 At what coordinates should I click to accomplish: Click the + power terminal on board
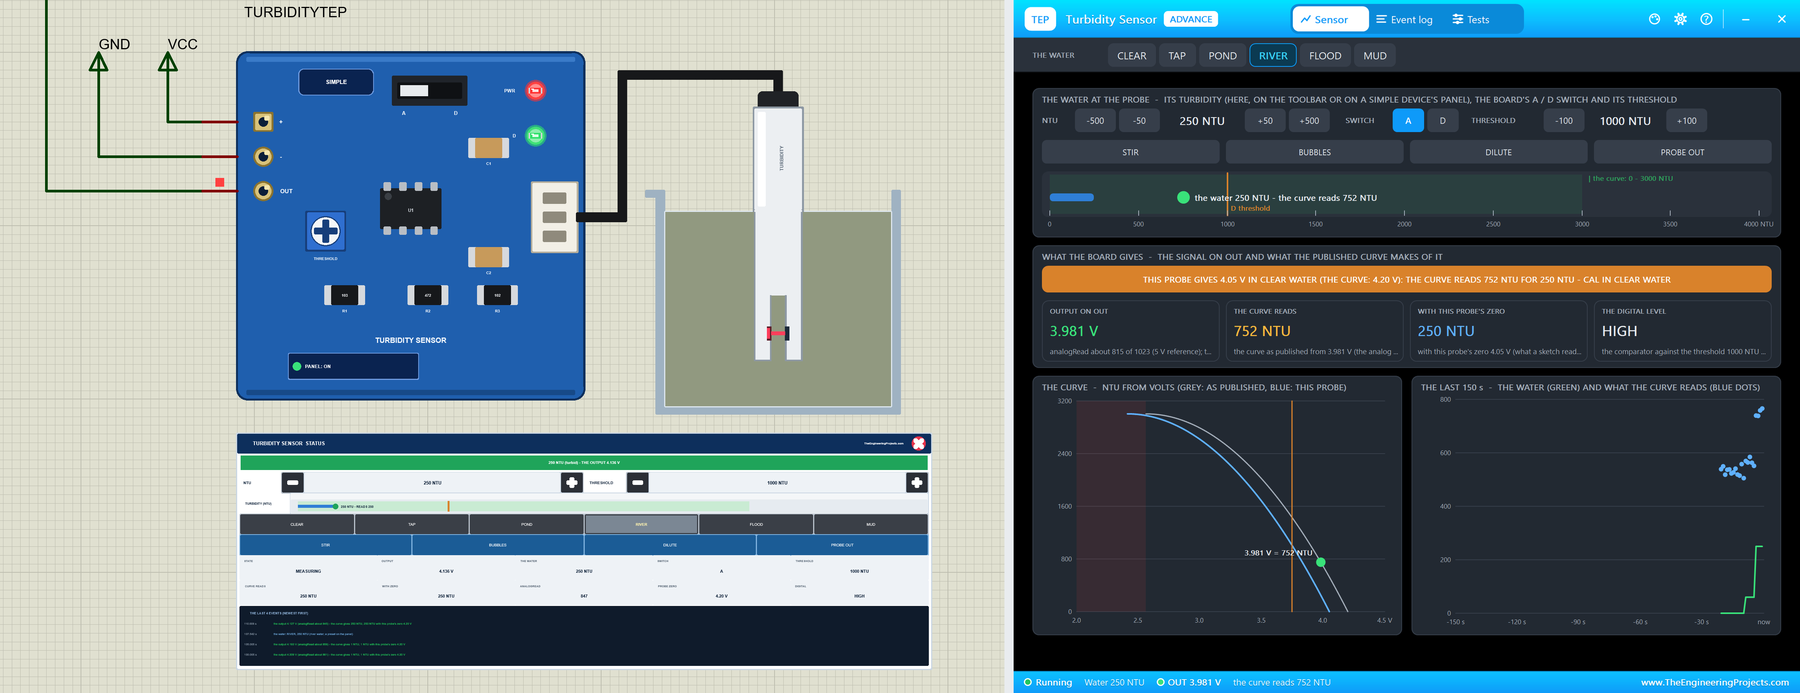[x=263, y=122]
